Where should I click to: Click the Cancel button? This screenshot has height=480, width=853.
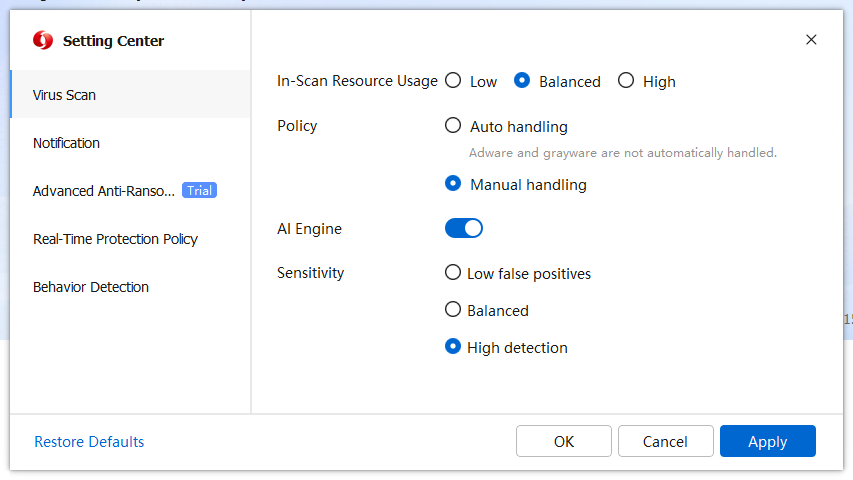tap(665, 441)
